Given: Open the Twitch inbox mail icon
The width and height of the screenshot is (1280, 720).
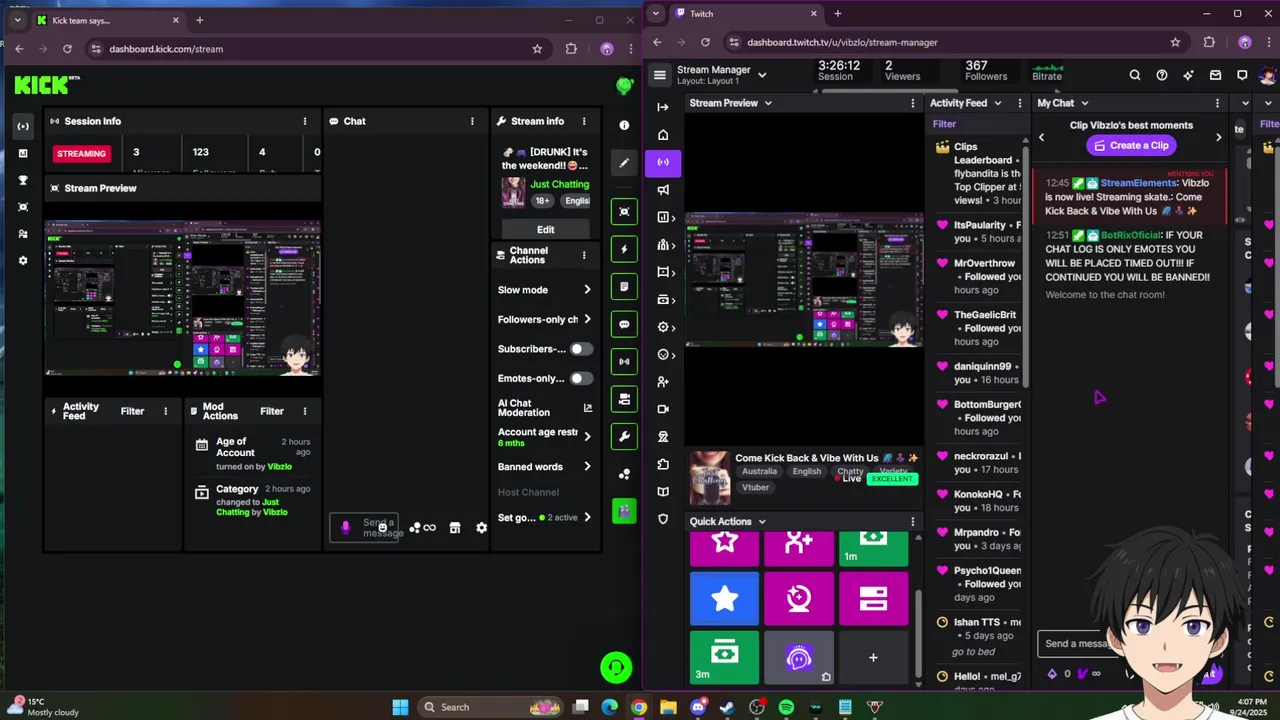Looking at the screenshot, I should click(1216, 75).
